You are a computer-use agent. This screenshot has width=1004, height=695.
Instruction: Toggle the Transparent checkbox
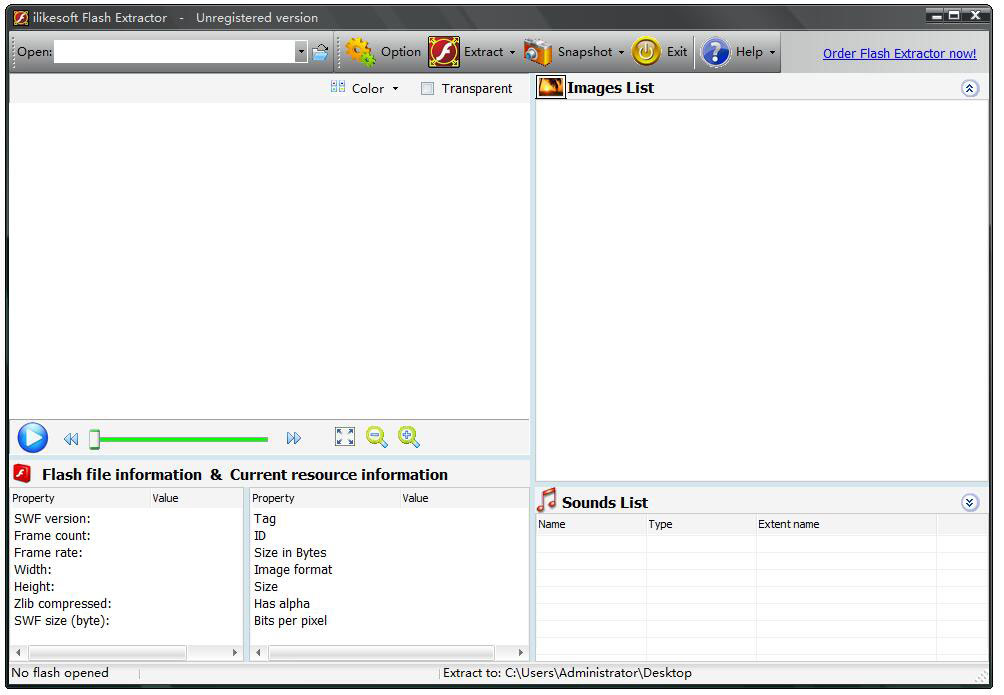[x=427, y=88]
